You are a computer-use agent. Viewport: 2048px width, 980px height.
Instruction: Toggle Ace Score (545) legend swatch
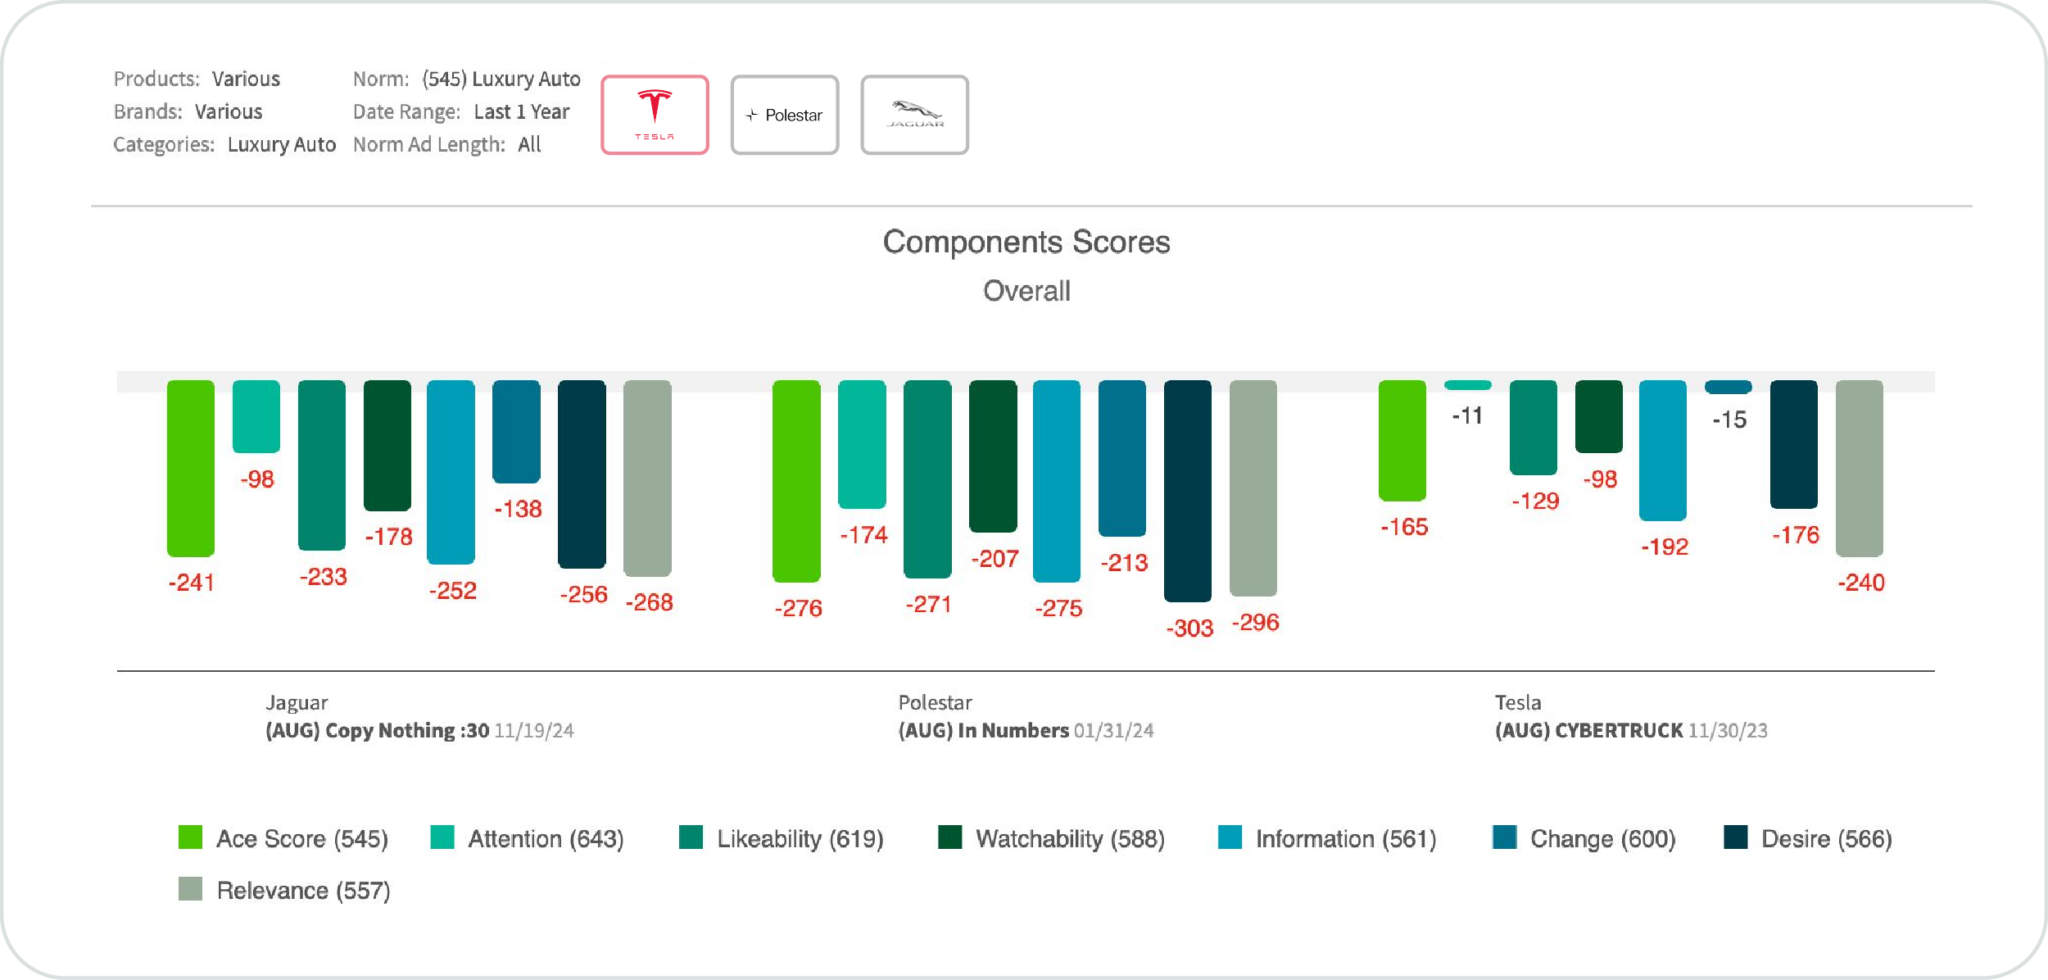[x=190, y=837]
